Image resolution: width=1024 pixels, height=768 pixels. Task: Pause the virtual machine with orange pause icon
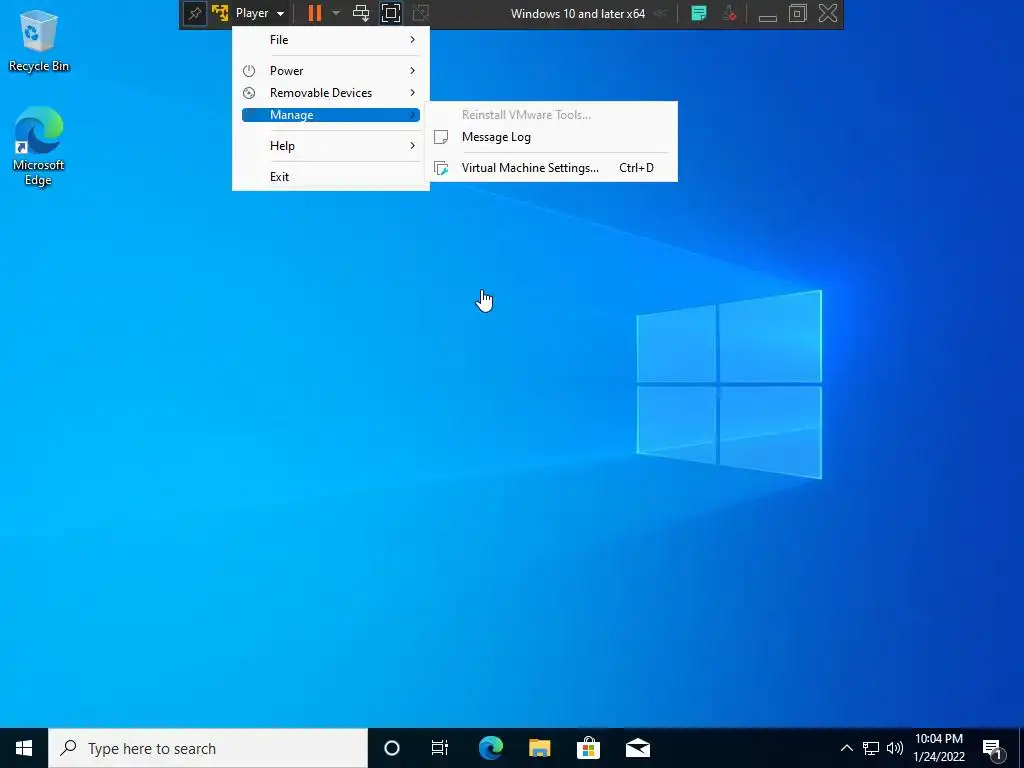point(315,14)
